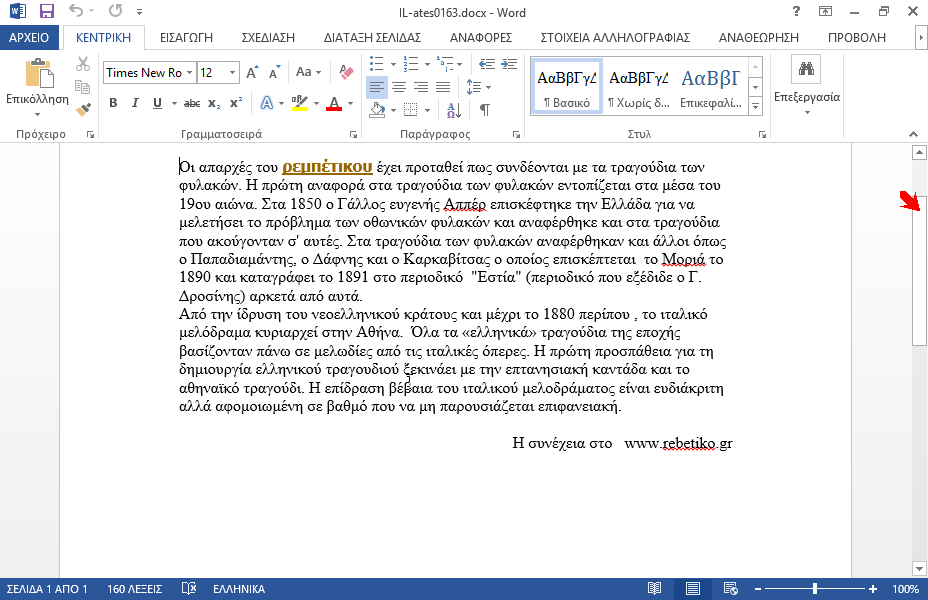Toggle superscript formatting
The image size is (928, 600).
pyautogui.click(x=236, y=103)
